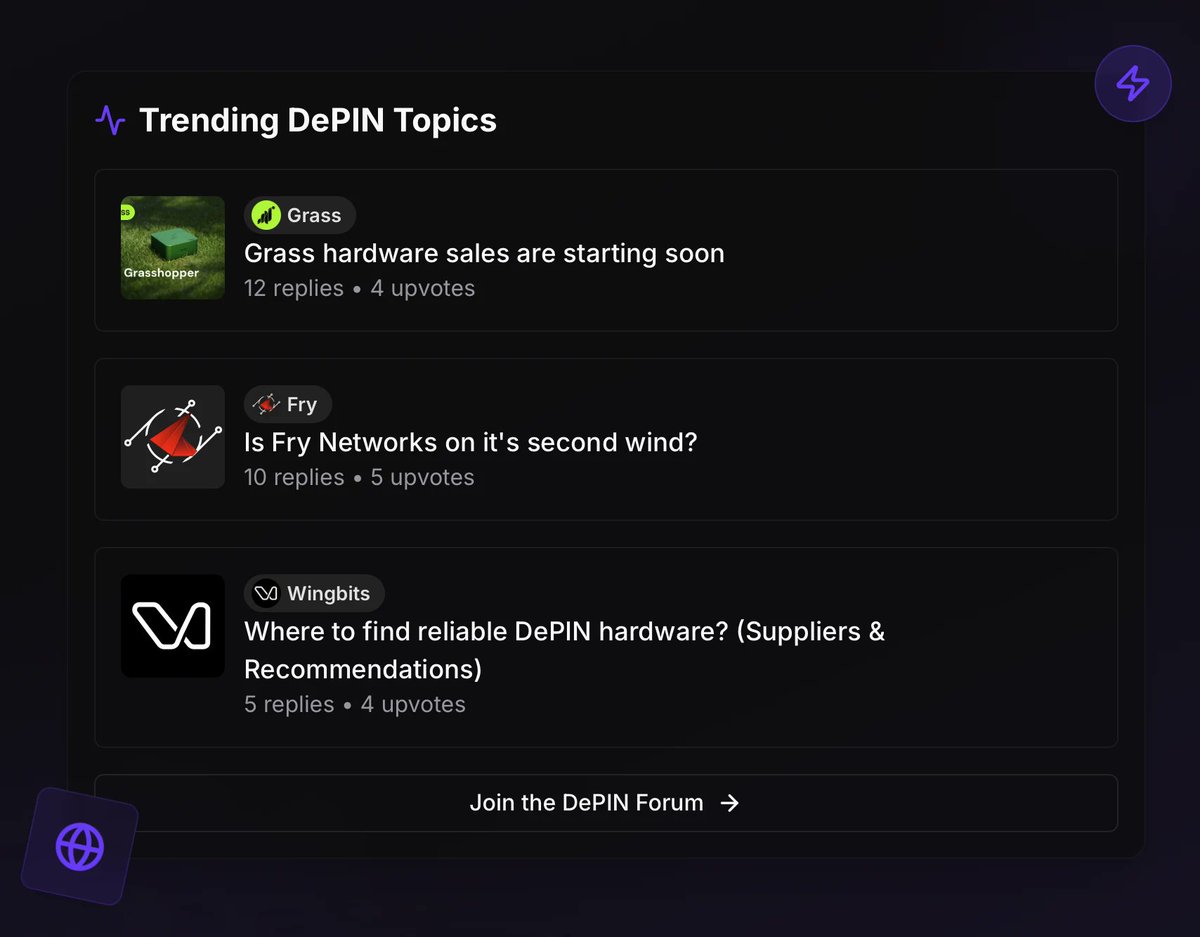Open 'Grass hardware sales are starting soon' topic

click(484, 253)
